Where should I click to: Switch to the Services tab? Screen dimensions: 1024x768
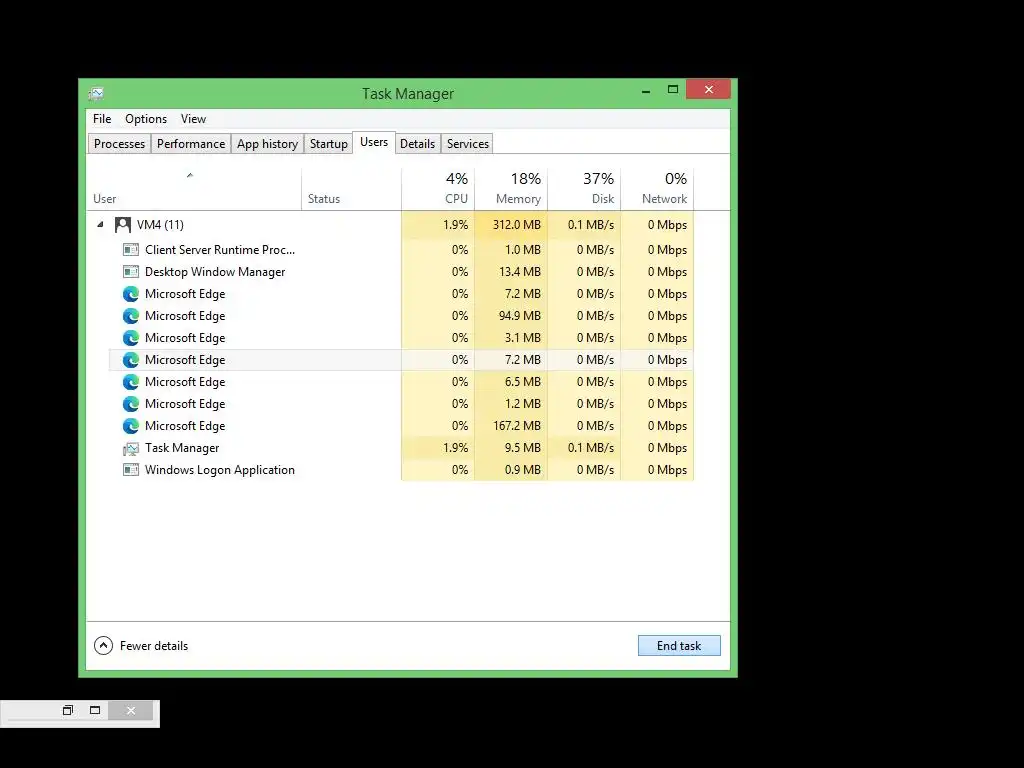click(468, 144)
